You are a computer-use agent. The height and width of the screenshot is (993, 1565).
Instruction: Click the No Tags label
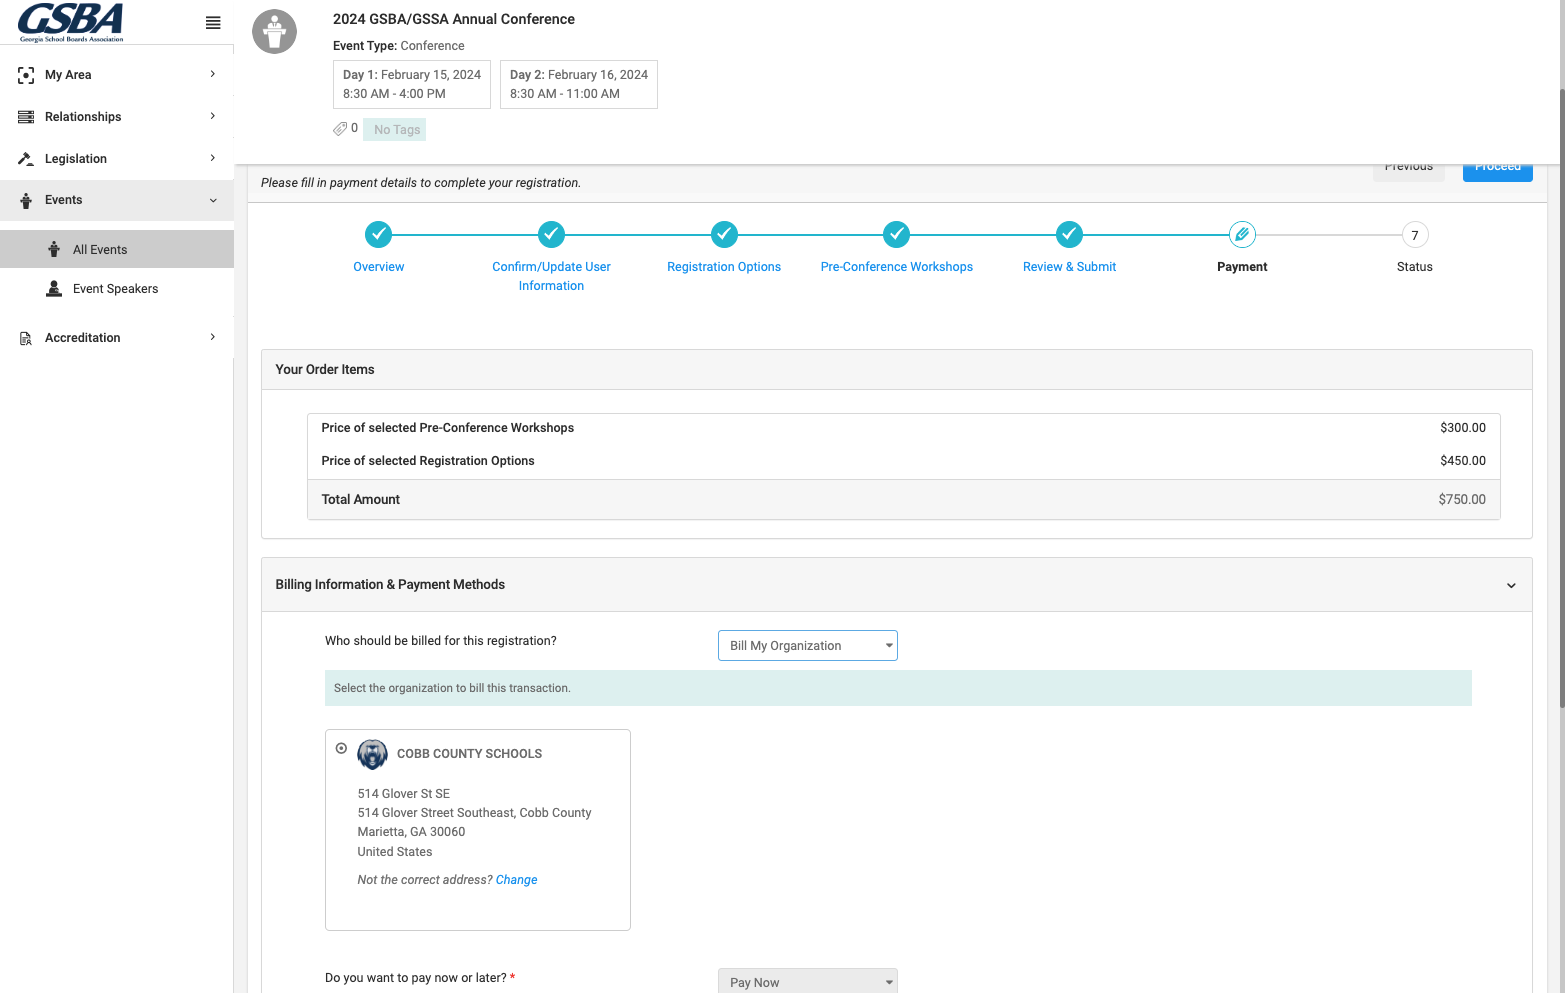(x=397, y=130)
